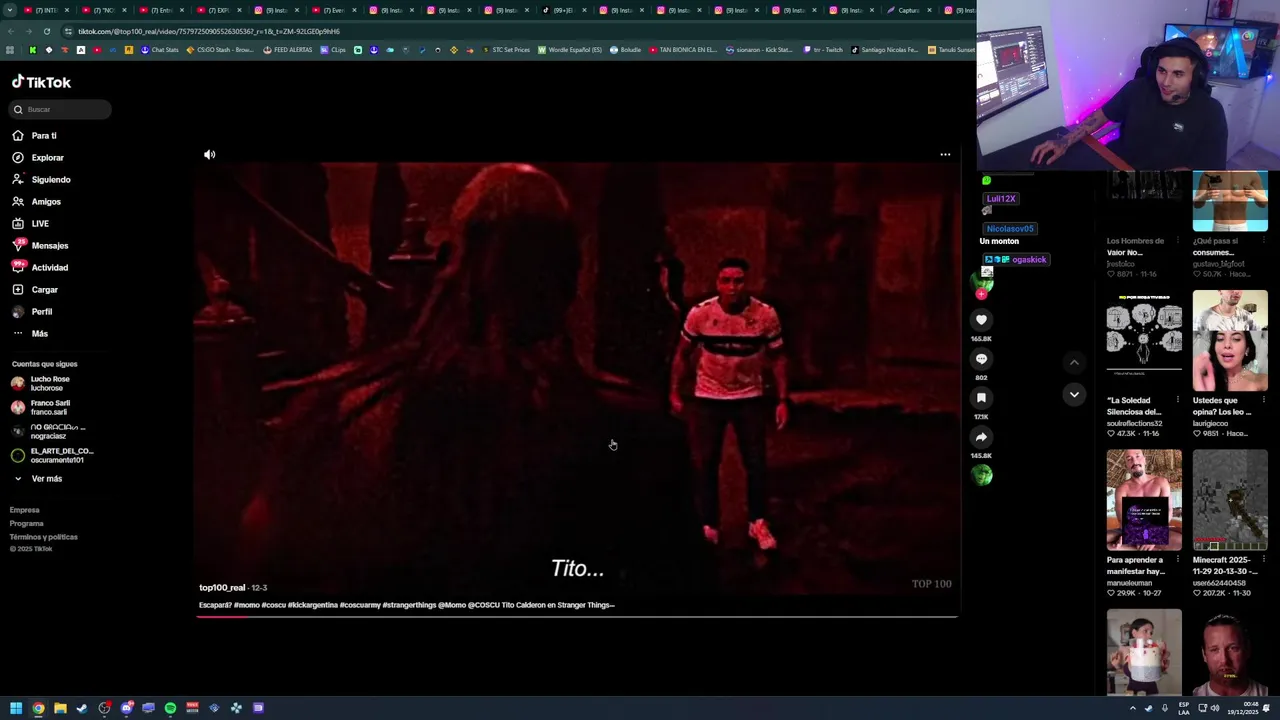Open the Windows Start menu
Viewport: 1280px width, 720px height.
tap(16, 708)
